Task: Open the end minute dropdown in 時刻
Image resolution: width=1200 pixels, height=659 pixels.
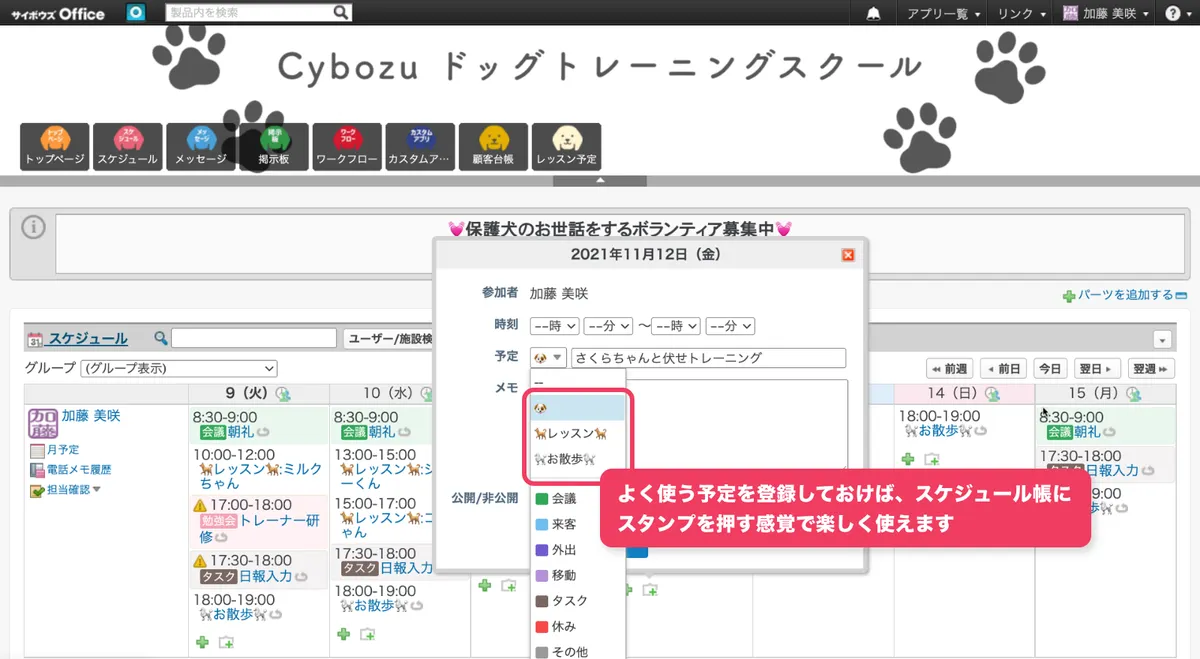Action: 730,326
